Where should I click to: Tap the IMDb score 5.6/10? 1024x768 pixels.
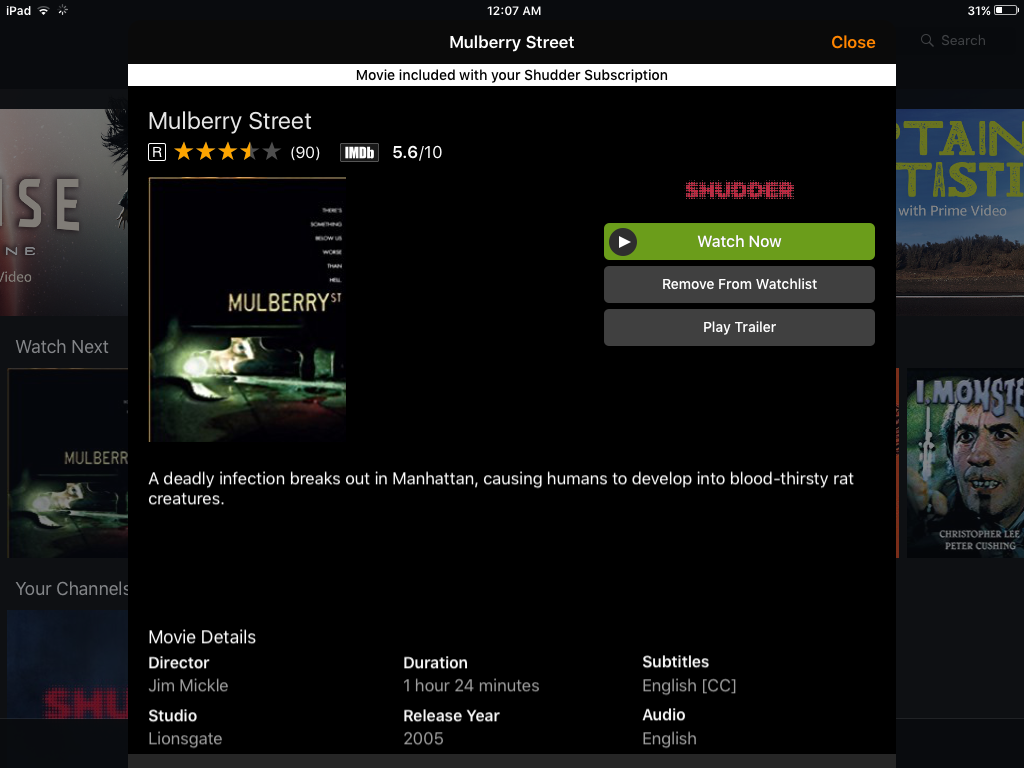click(417, 153)
